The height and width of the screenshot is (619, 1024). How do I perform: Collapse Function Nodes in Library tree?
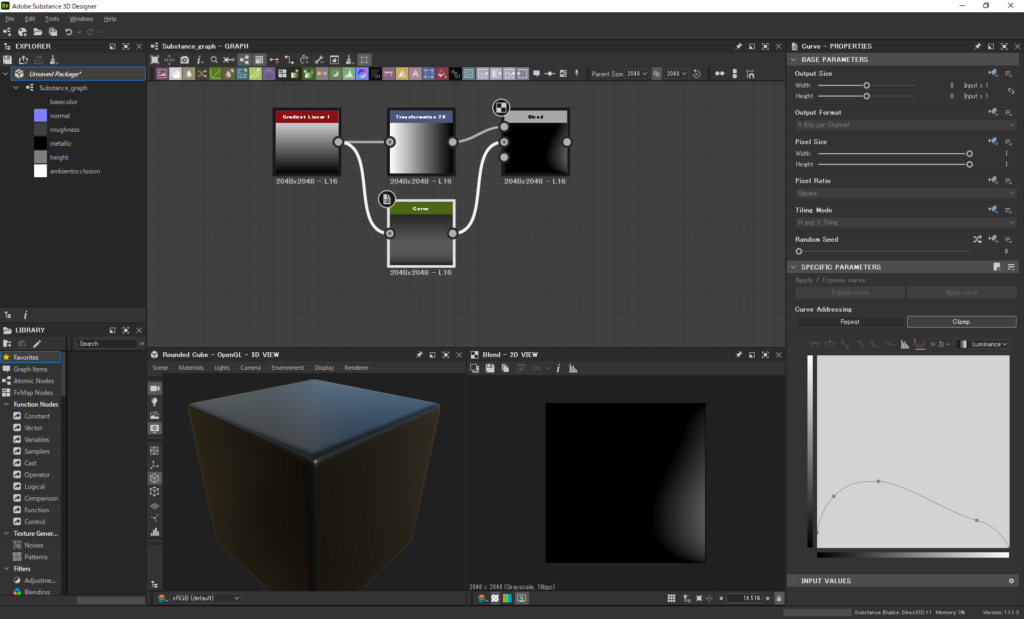(7, 404)
